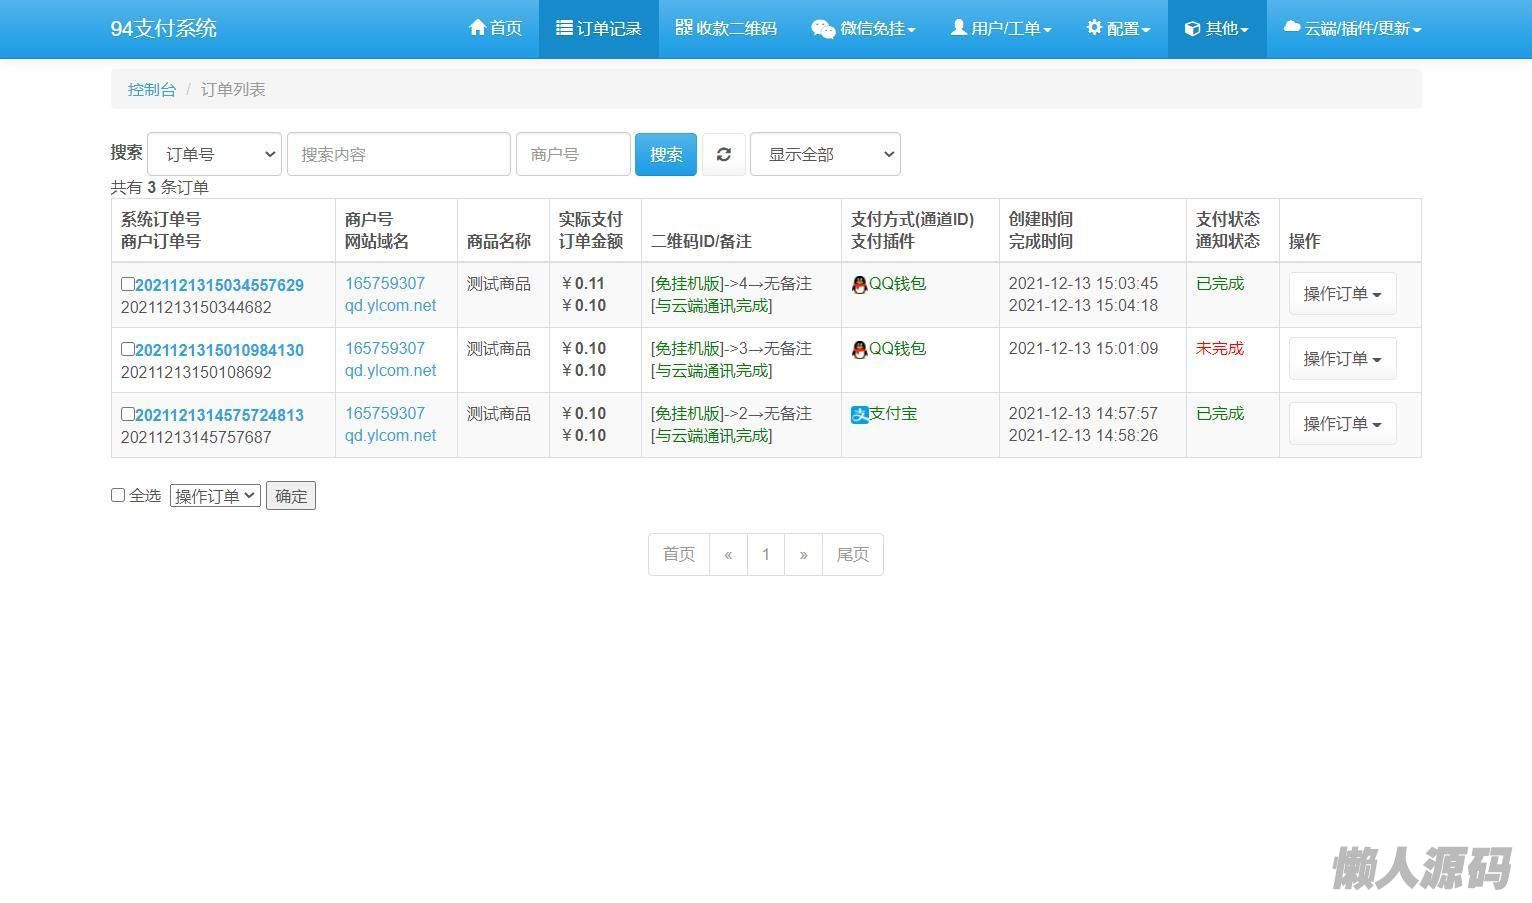Open the 订单记录 navigation tab
The width and height of the screenshot is (1532, 903).
598,29
